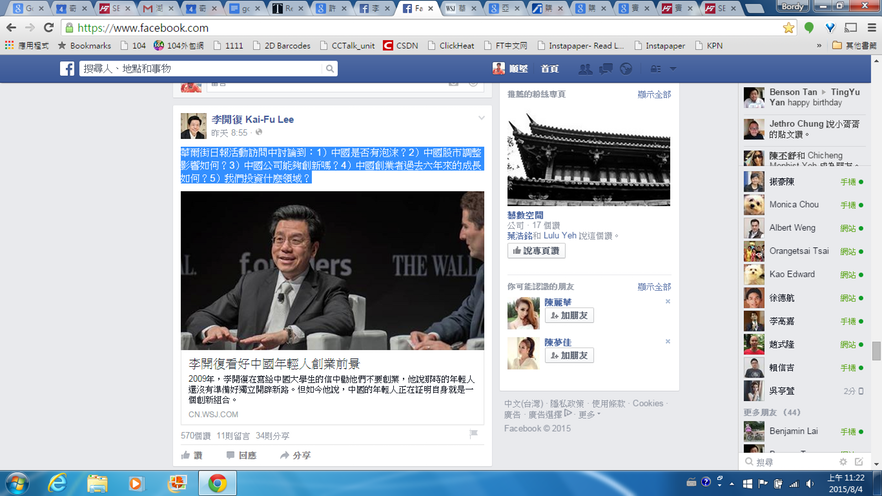This screenshot has width=882, height=496.
Task: Open chat with Kao Edward
Action: (x=804, y=274)
